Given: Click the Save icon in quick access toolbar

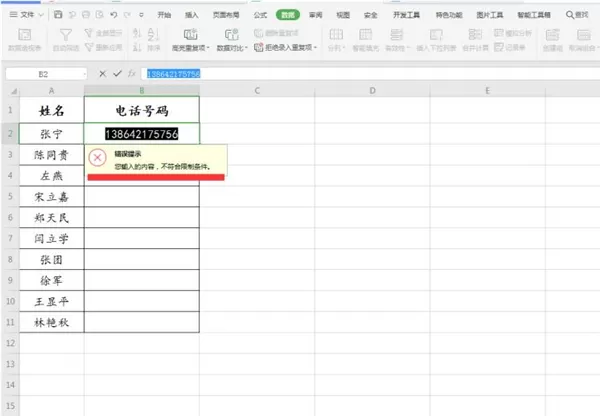Looking at the screenshot, I should pyautogui.click(x=58, y=15).
